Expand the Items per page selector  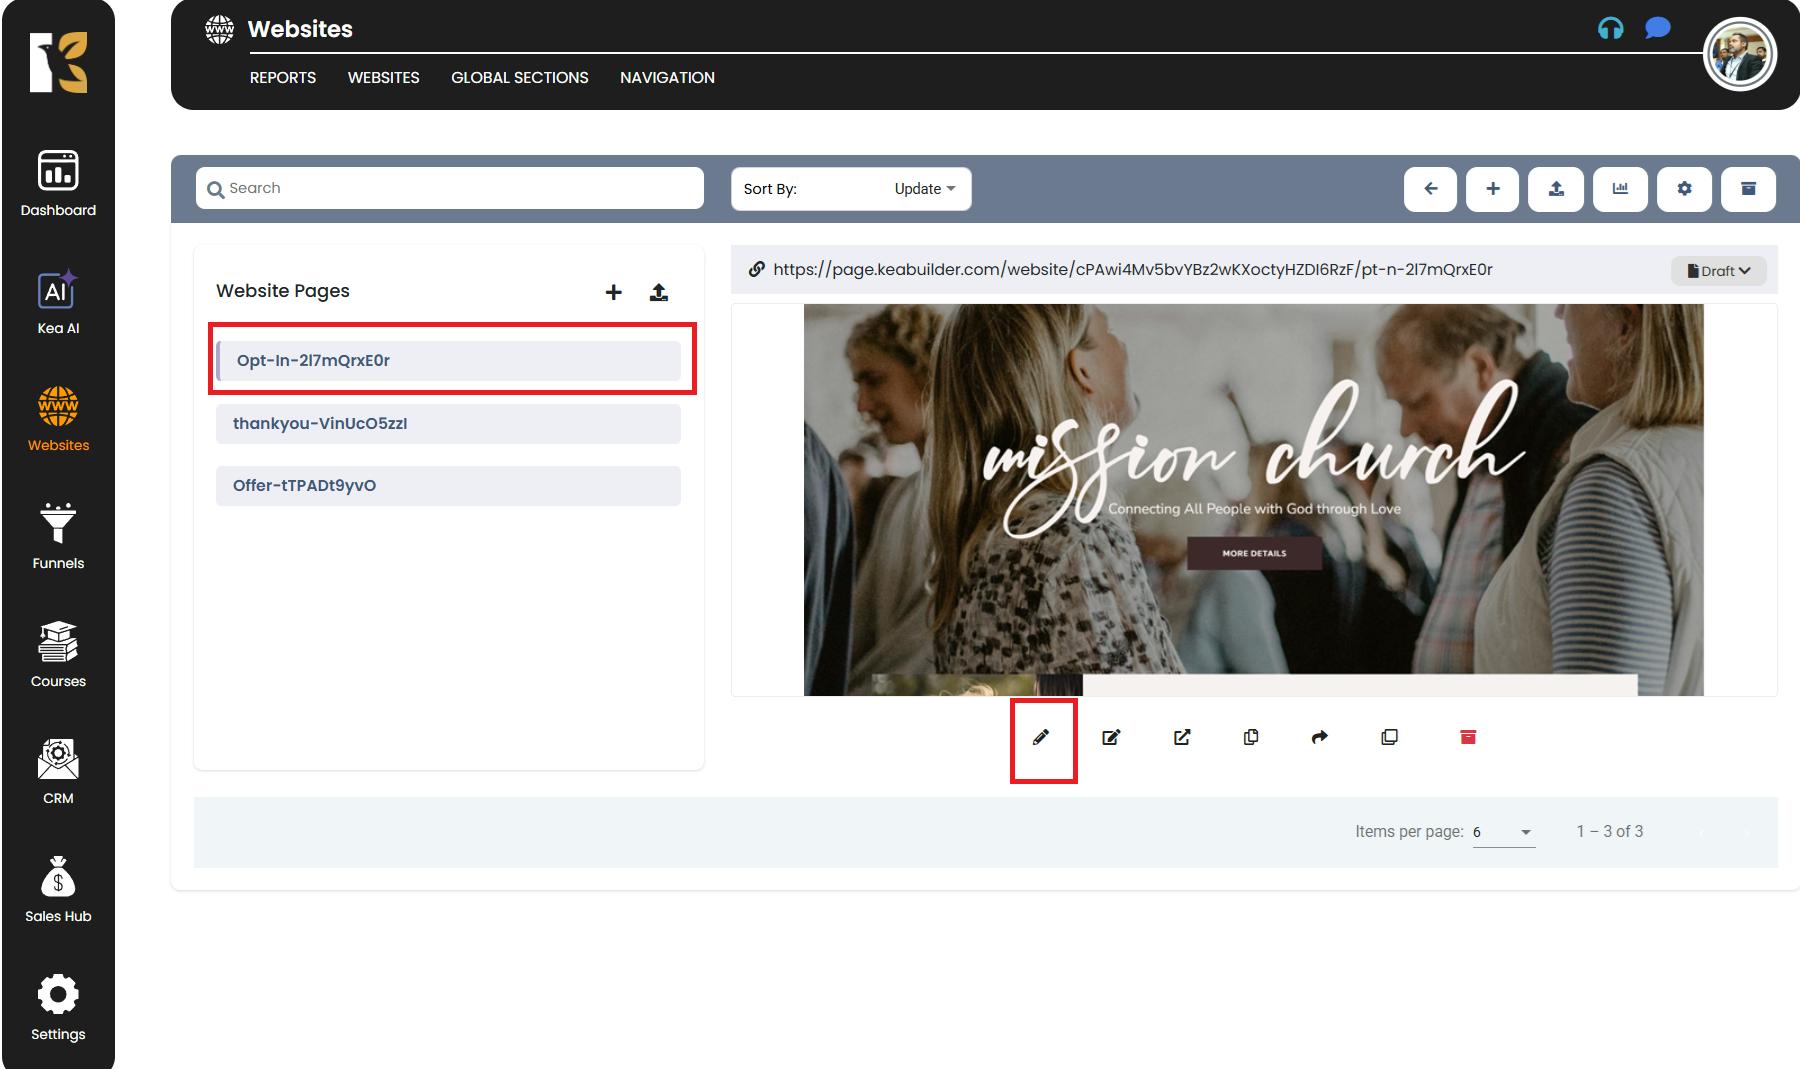pos(1503,832)
